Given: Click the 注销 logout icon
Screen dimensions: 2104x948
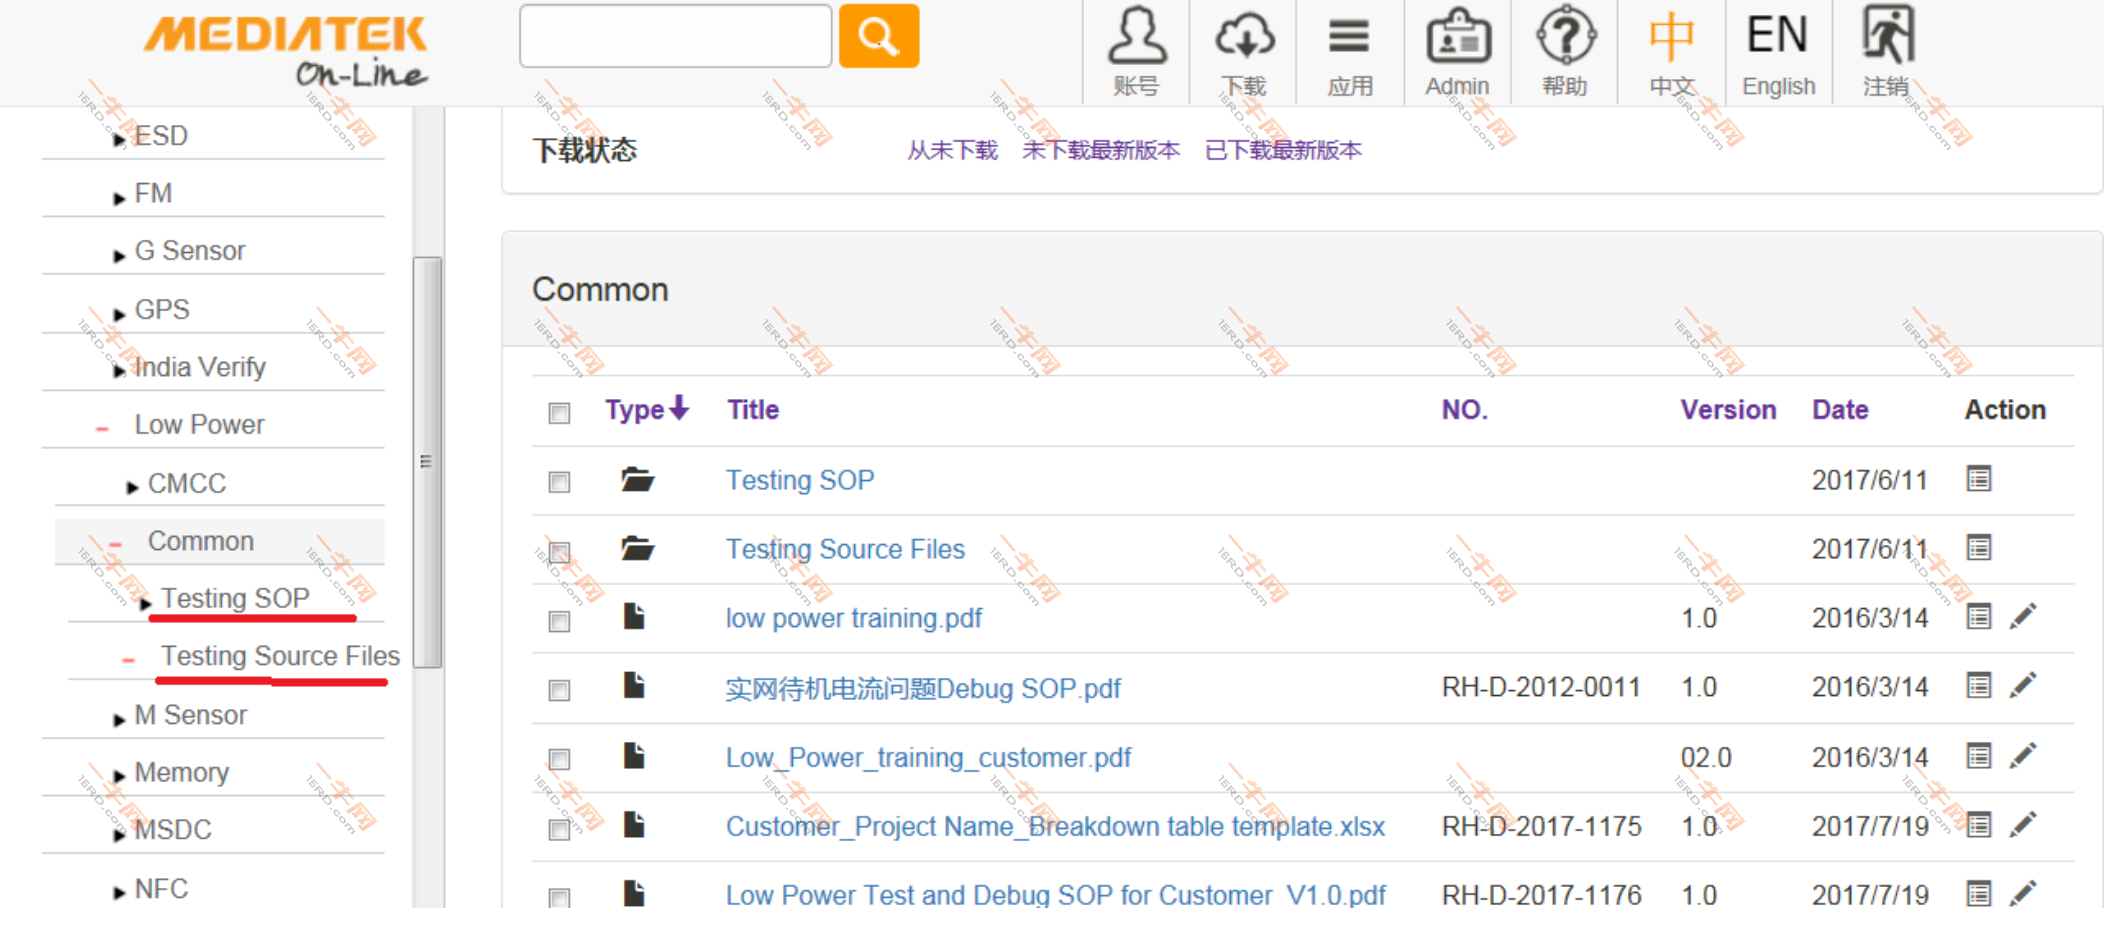Looking at the screenshot, I should (x=1884, y=36).
